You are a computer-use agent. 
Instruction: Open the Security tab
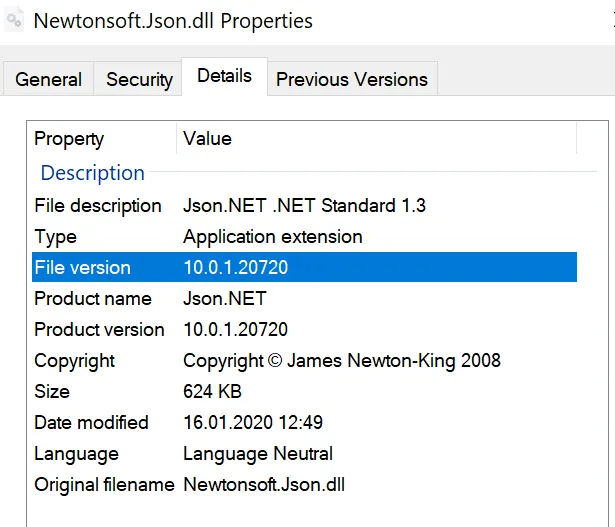[x=139, y=79]
